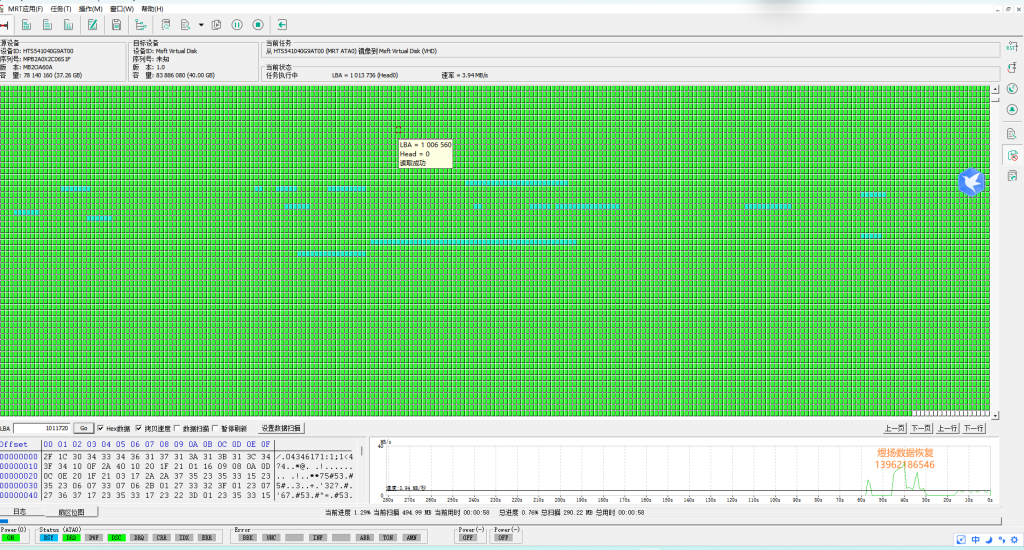Click the 下一页 button

pyautogui.click(x=921, y=429)
